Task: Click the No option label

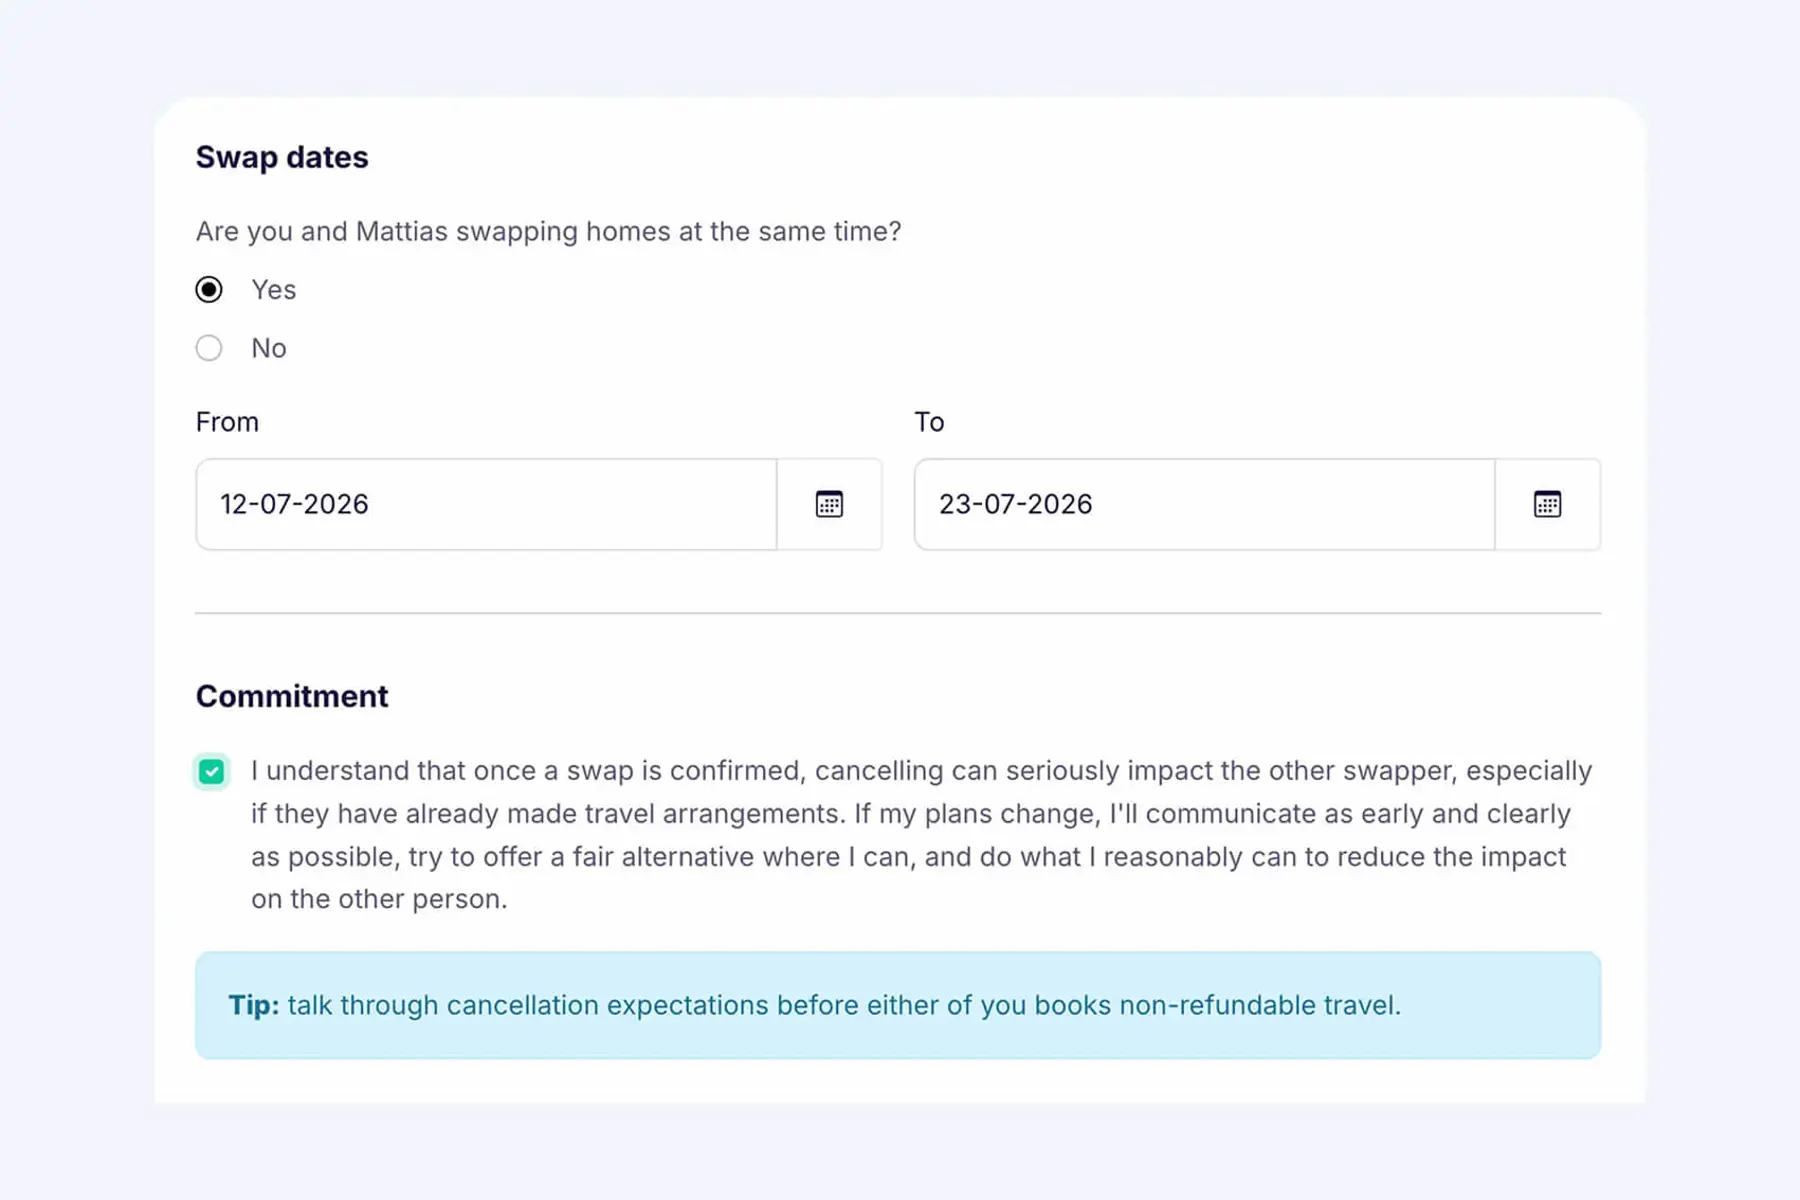Action: click(x=269, y=348)
